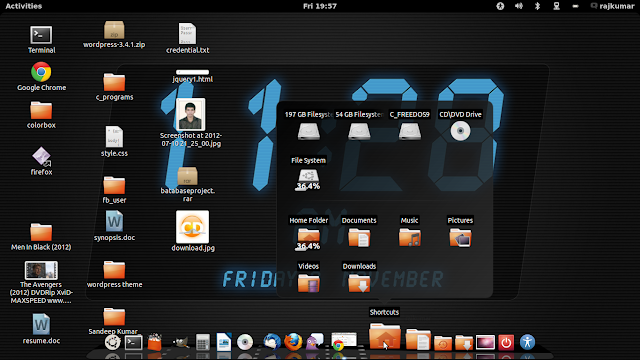The image size is (640, 360).
Task: Open the clock menu showing Fri 19:57
Action: click(320, 6)
